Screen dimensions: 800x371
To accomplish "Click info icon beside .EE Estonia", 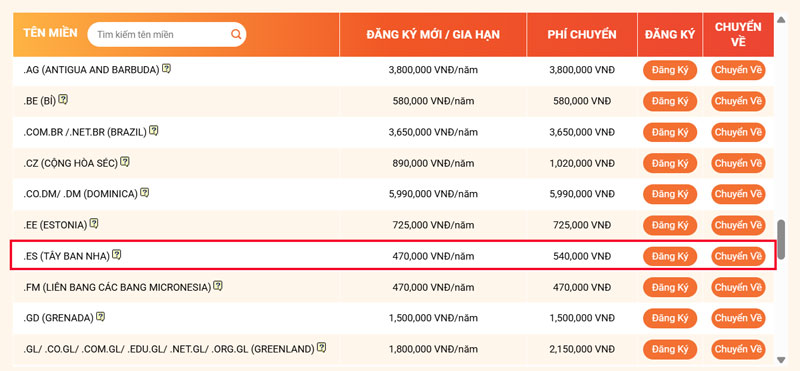I will [x=94, y=224].
